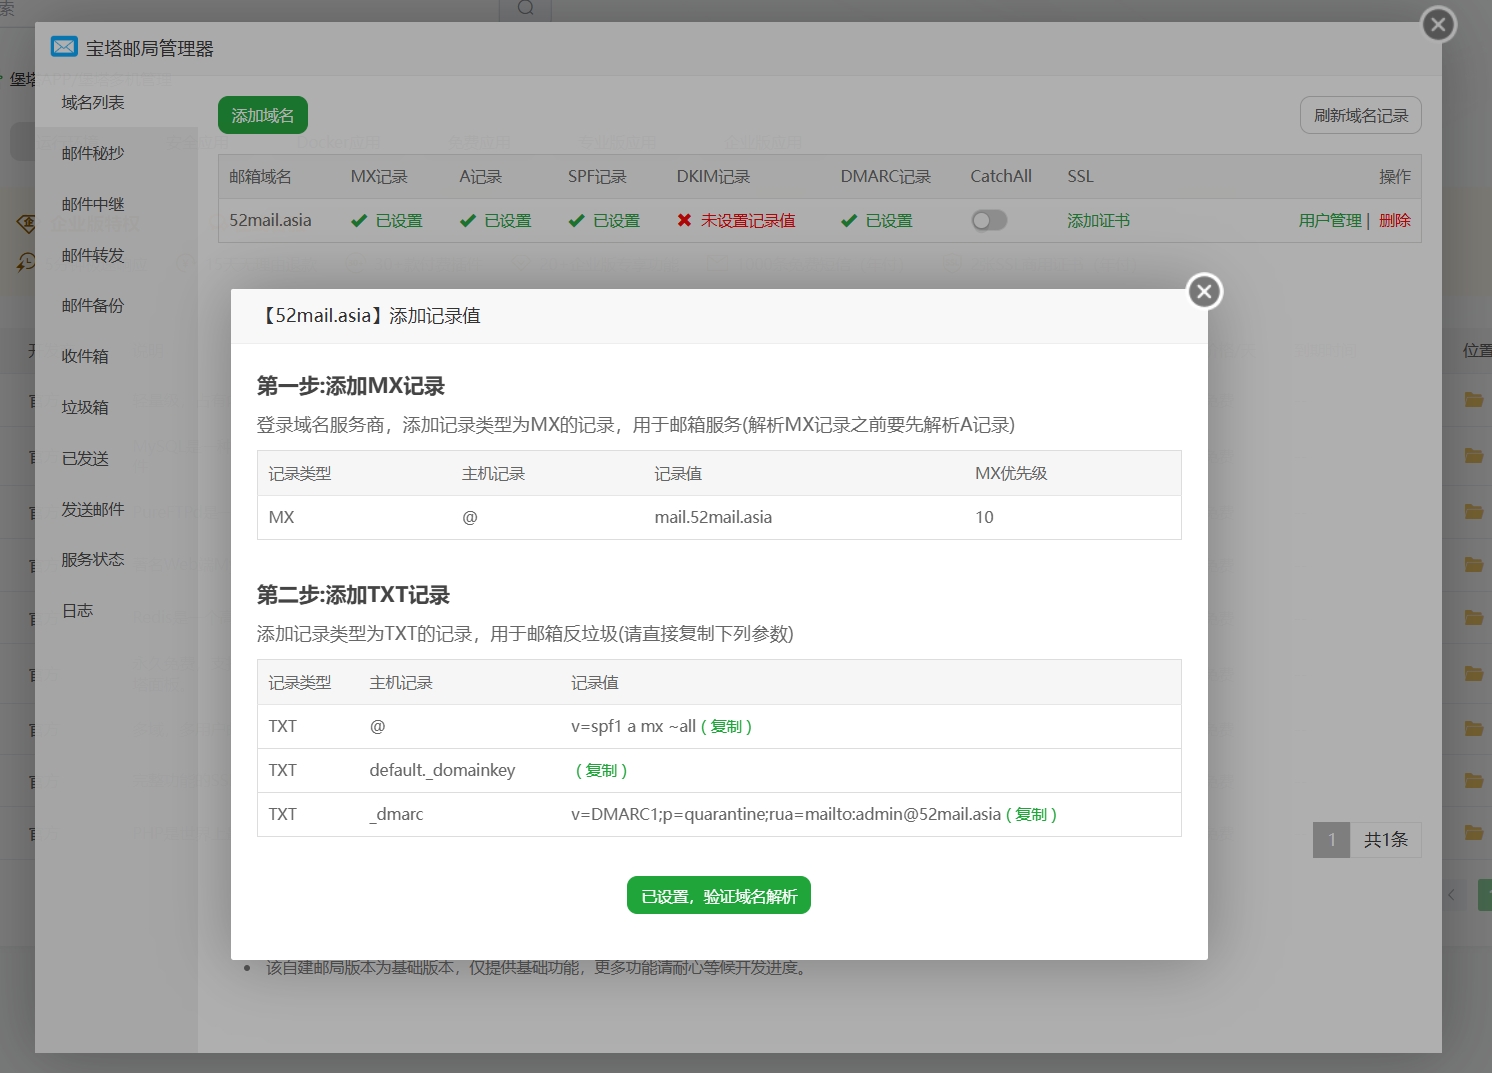Click the 添加域名 button
The width and height of the screenshot is (1492, 1073).
262,115
